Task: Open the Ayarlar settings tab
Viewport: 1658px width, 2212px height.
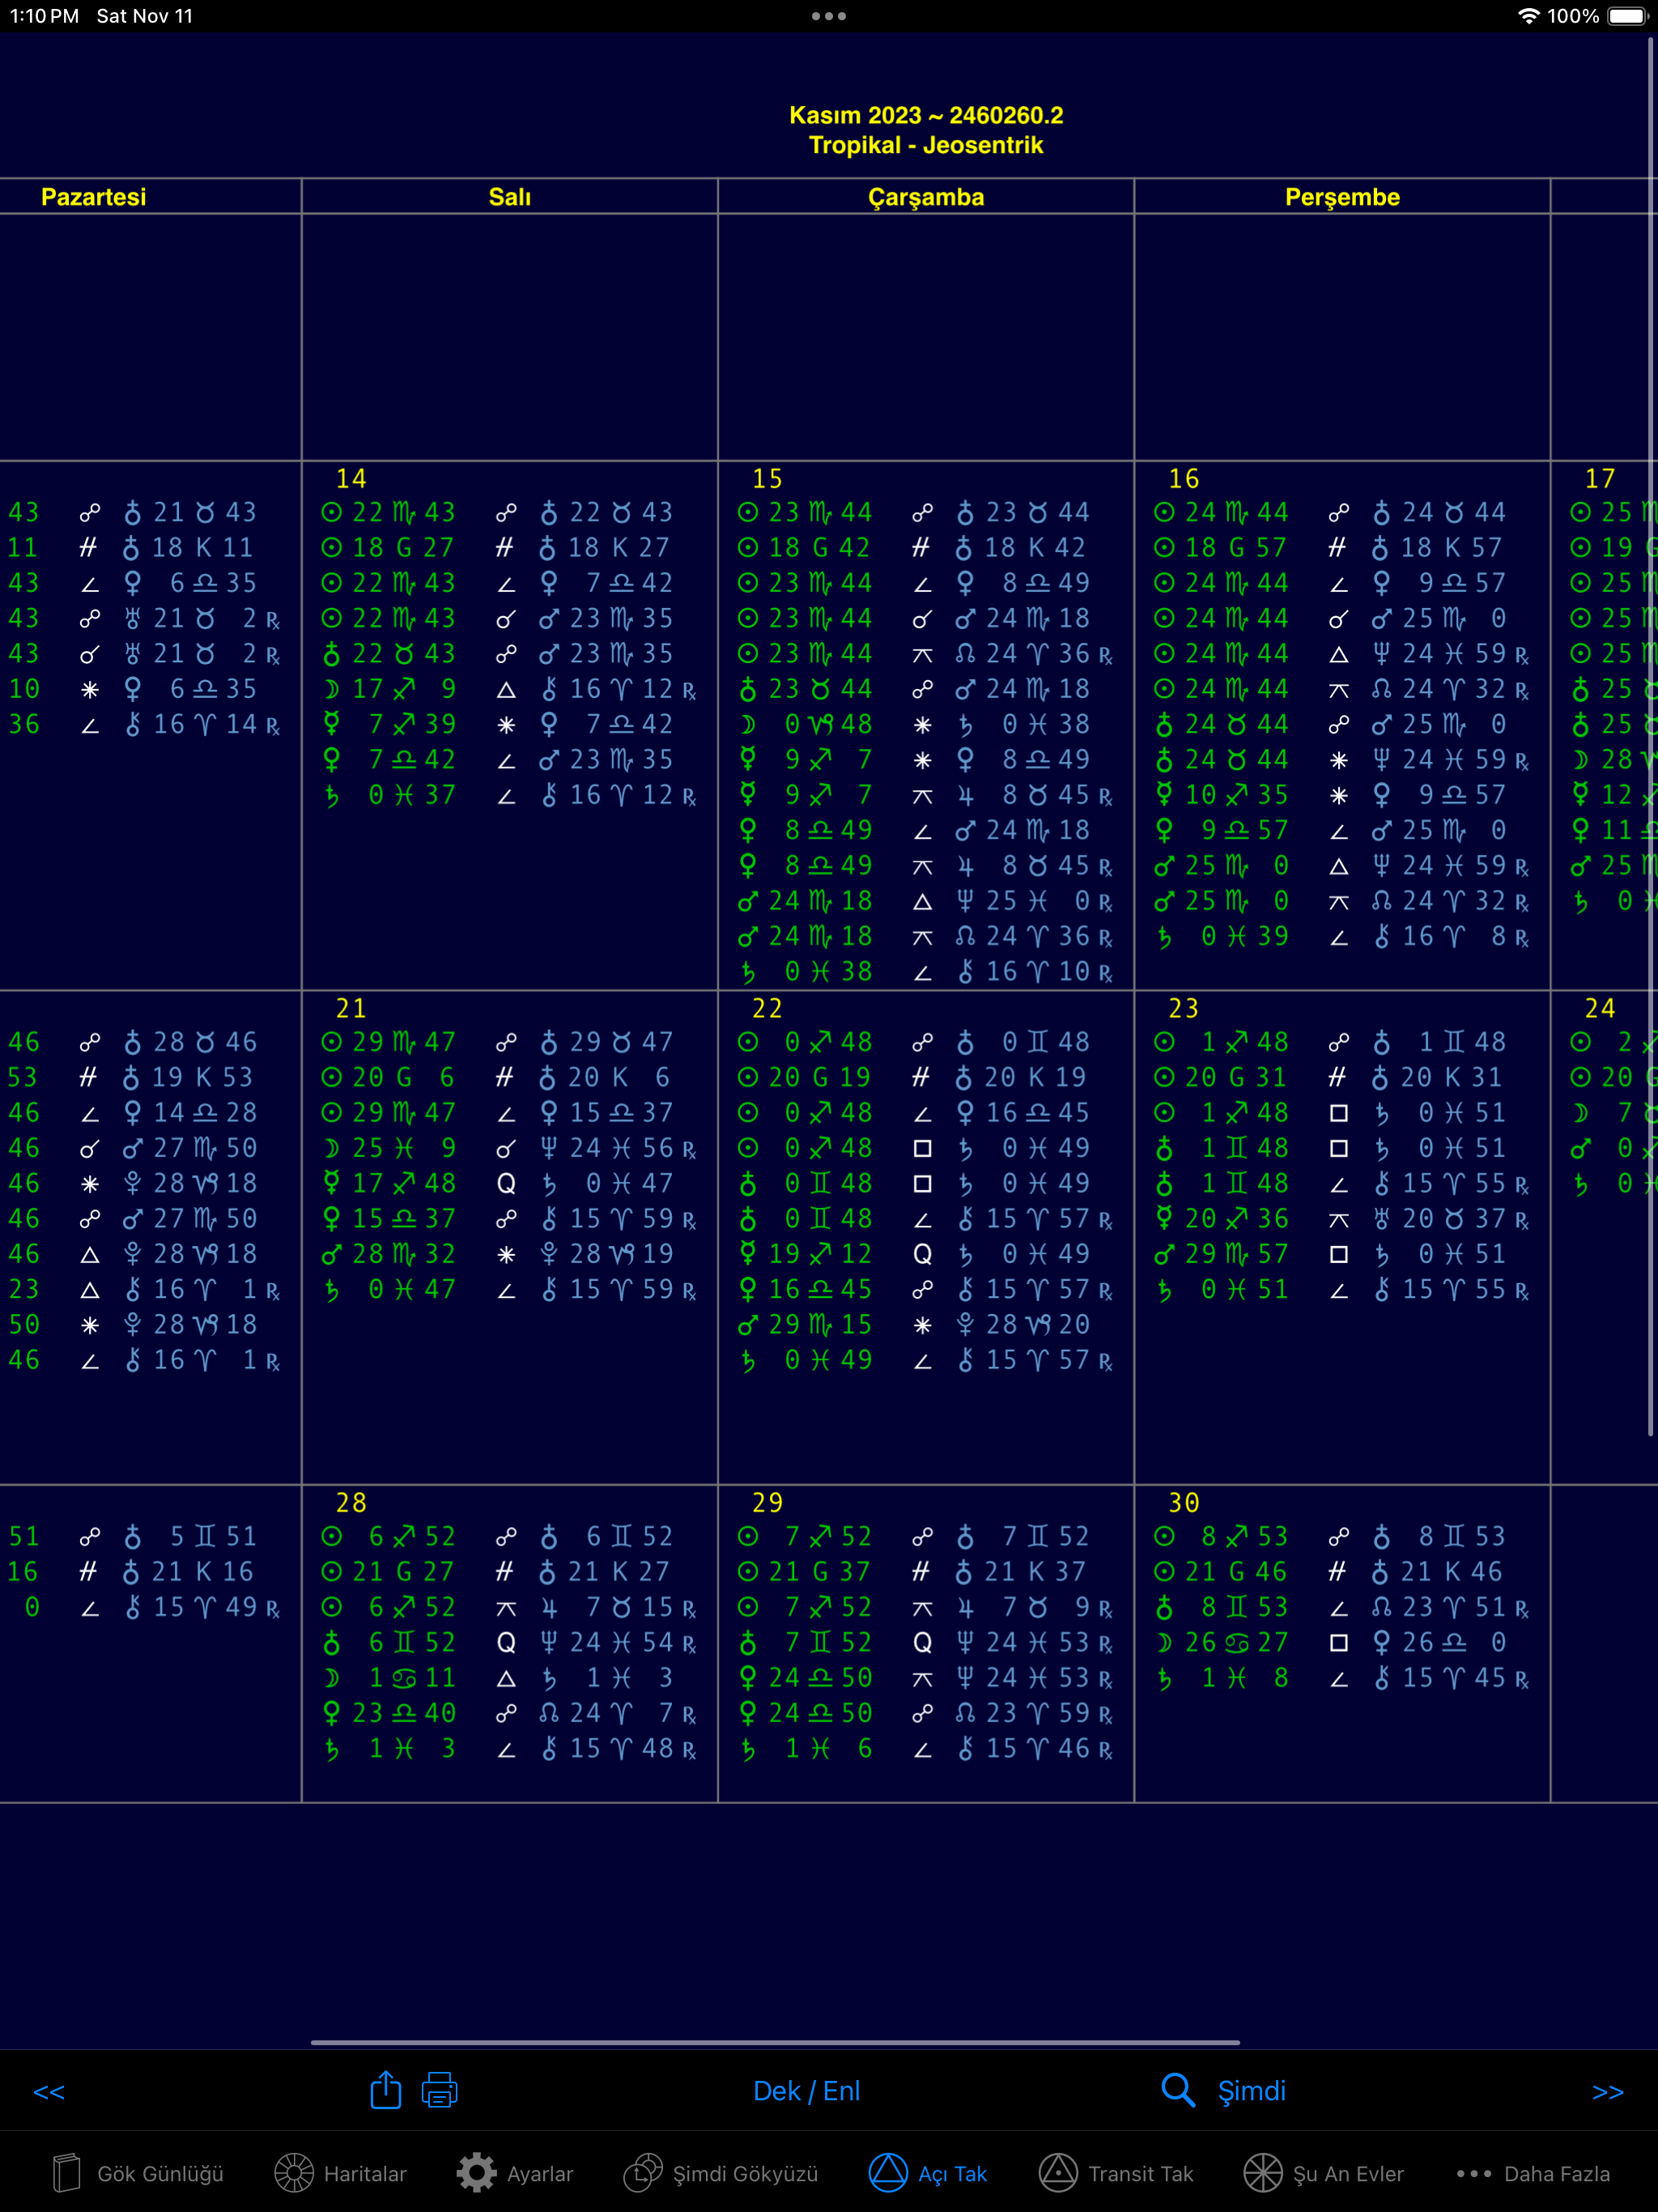Action: [x=515, y=2173]
